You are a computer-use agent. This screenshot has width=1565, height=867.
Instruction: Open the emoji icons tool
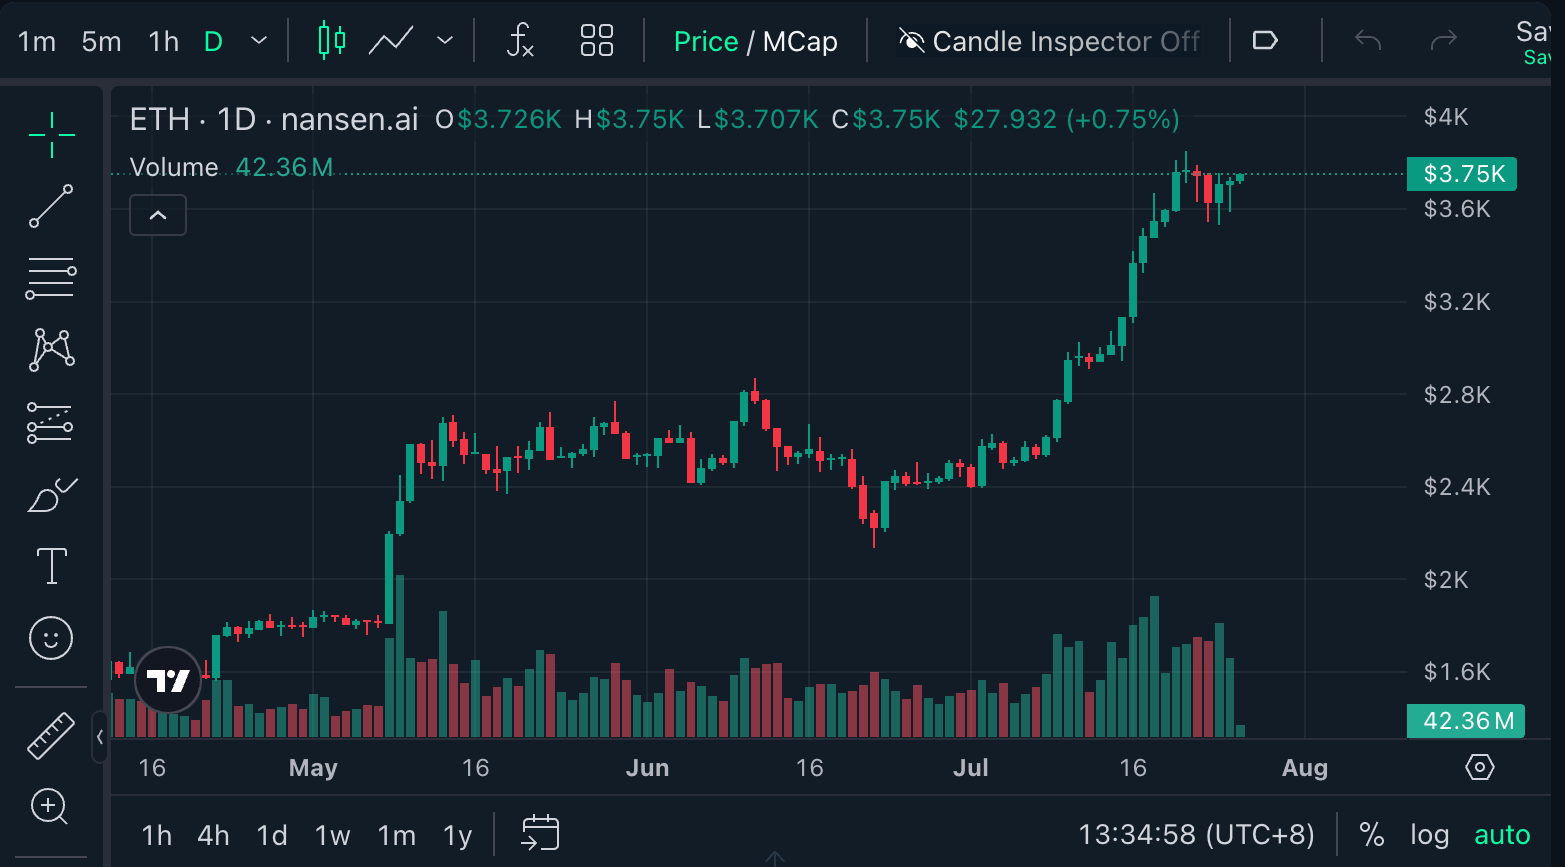tap(51, 638)
